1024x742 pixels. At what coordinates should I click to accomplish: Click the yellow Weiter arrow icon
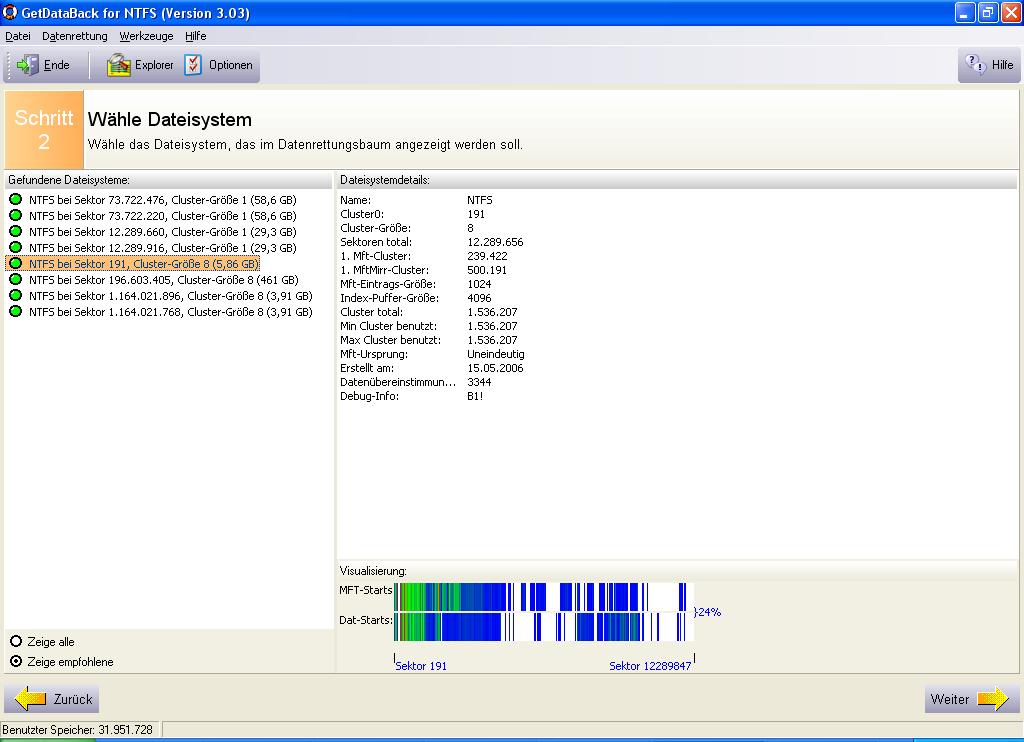click(x=993, y=699)
